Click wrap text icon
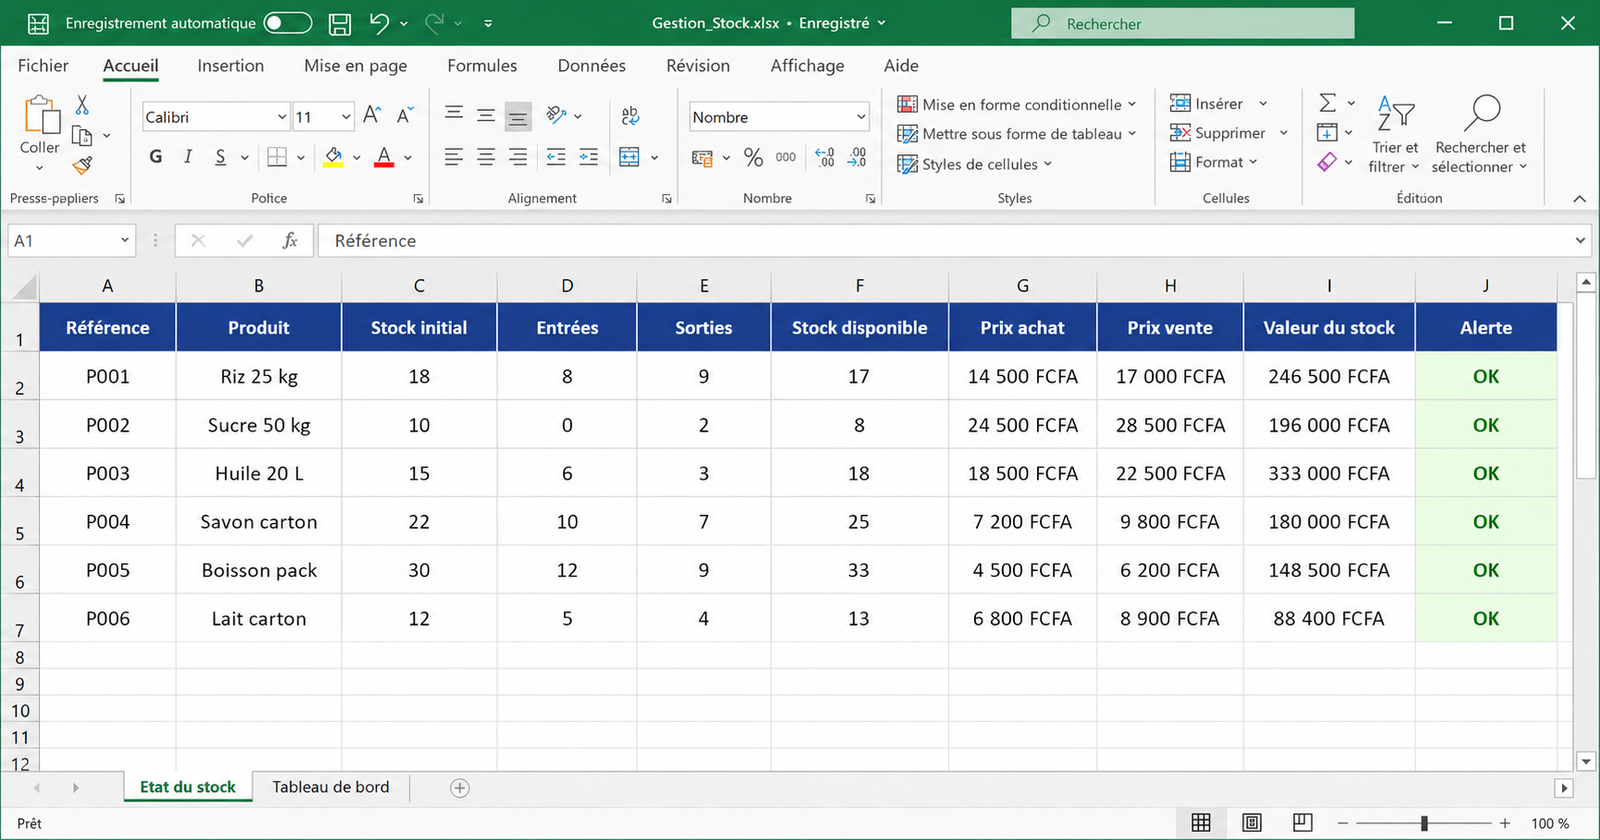This screenshot has width=1600, height=840. 630,116
